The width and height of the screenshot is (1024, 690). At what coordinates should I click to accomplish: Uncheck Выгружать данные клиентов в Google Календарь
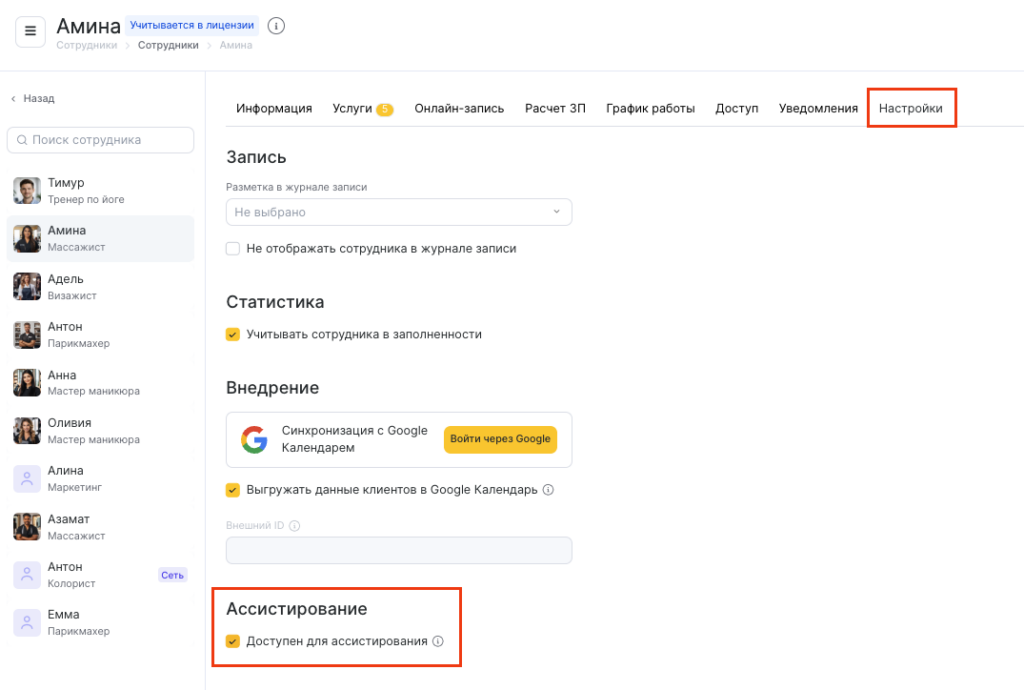233,490
